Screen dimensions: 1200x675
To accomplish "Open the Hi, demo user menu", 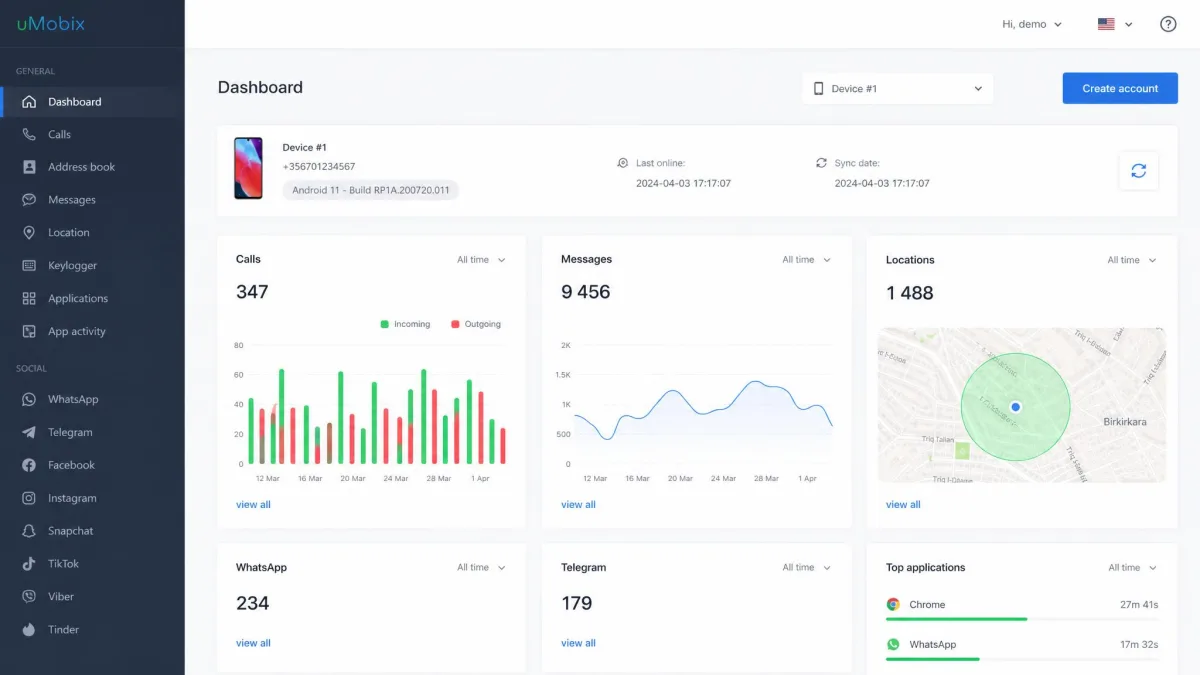I will click(1032, 24).
